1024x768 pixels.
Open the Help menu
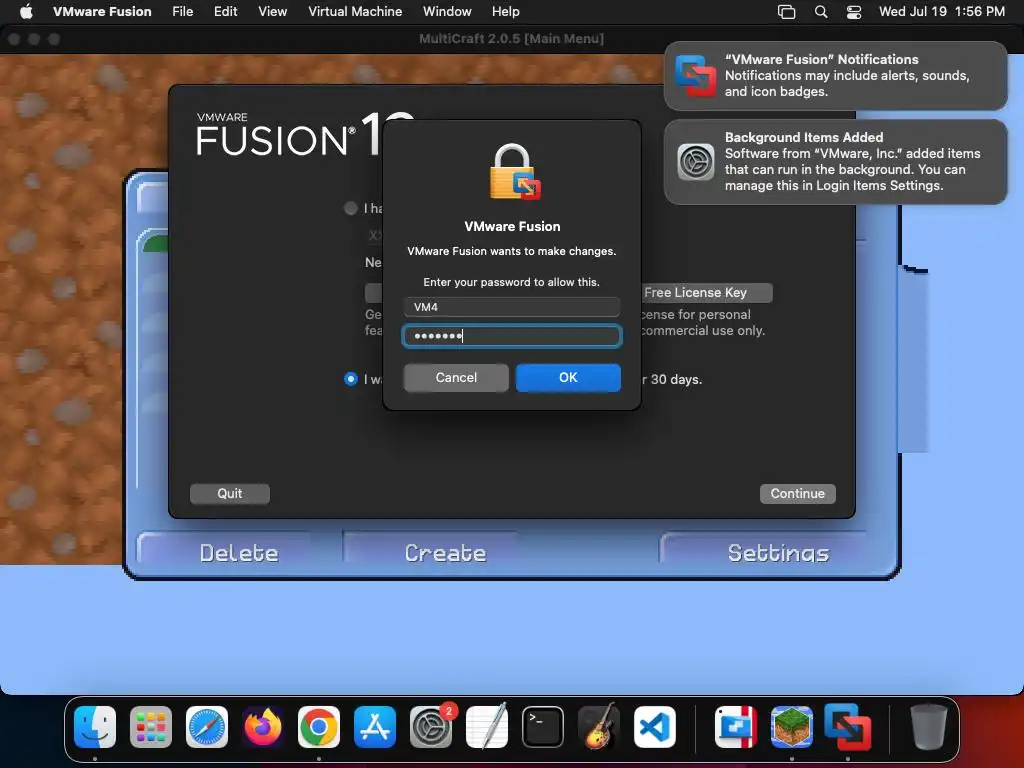pos(505,11)
